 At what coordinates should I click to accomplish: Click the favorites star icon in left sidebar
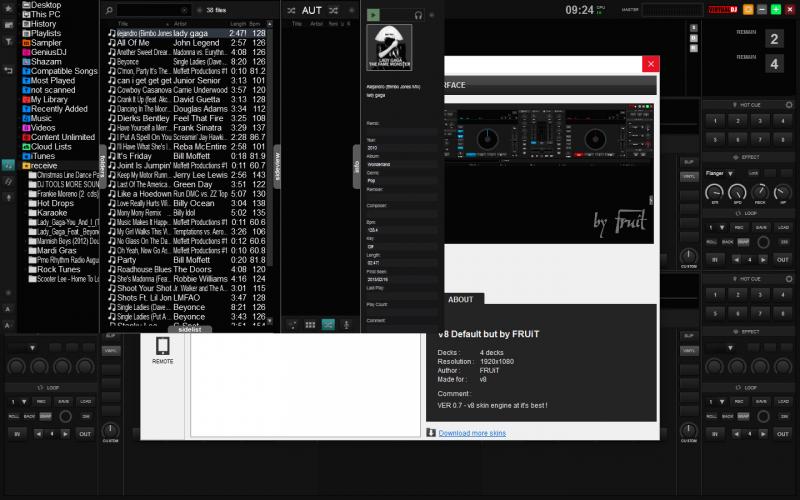pos(8,8)
